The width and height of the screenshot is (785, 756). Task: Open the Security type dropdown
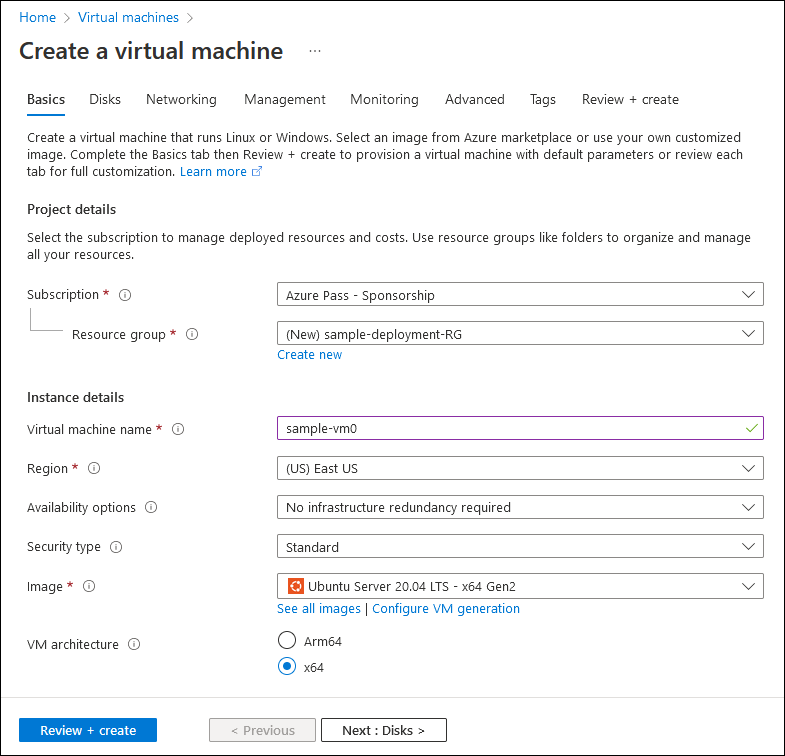click(x=520, y=547)
